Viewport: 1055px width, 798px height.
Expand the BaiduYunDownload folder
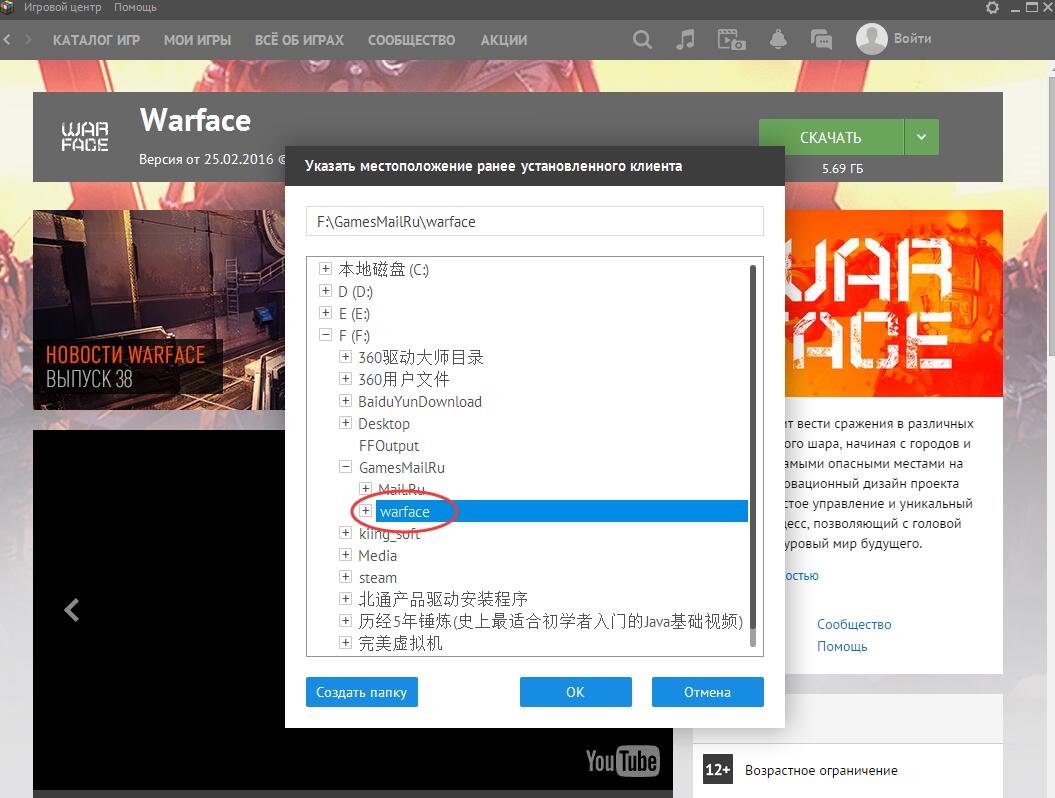(345, 401)
